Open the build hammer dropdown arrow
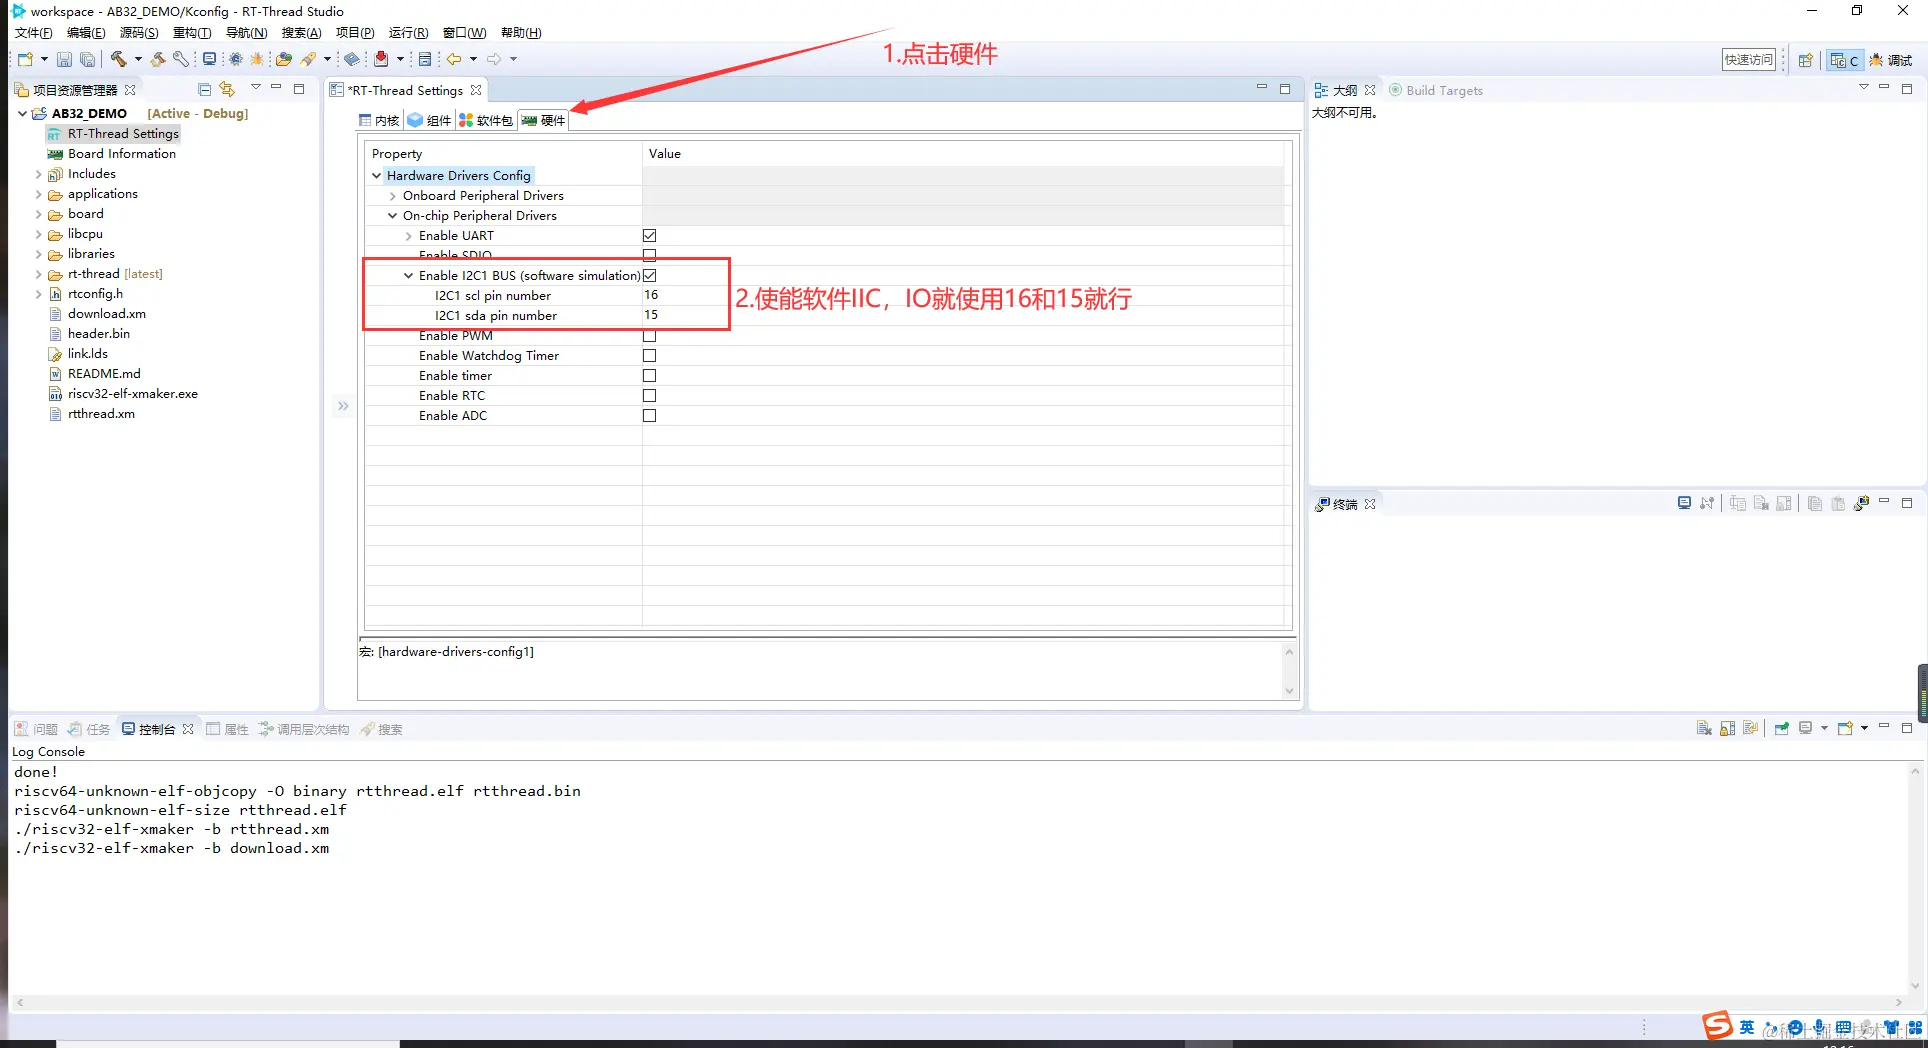The width and height of the screenshot is (1928, 1048). pyautogui.click(x=138, y=59)
